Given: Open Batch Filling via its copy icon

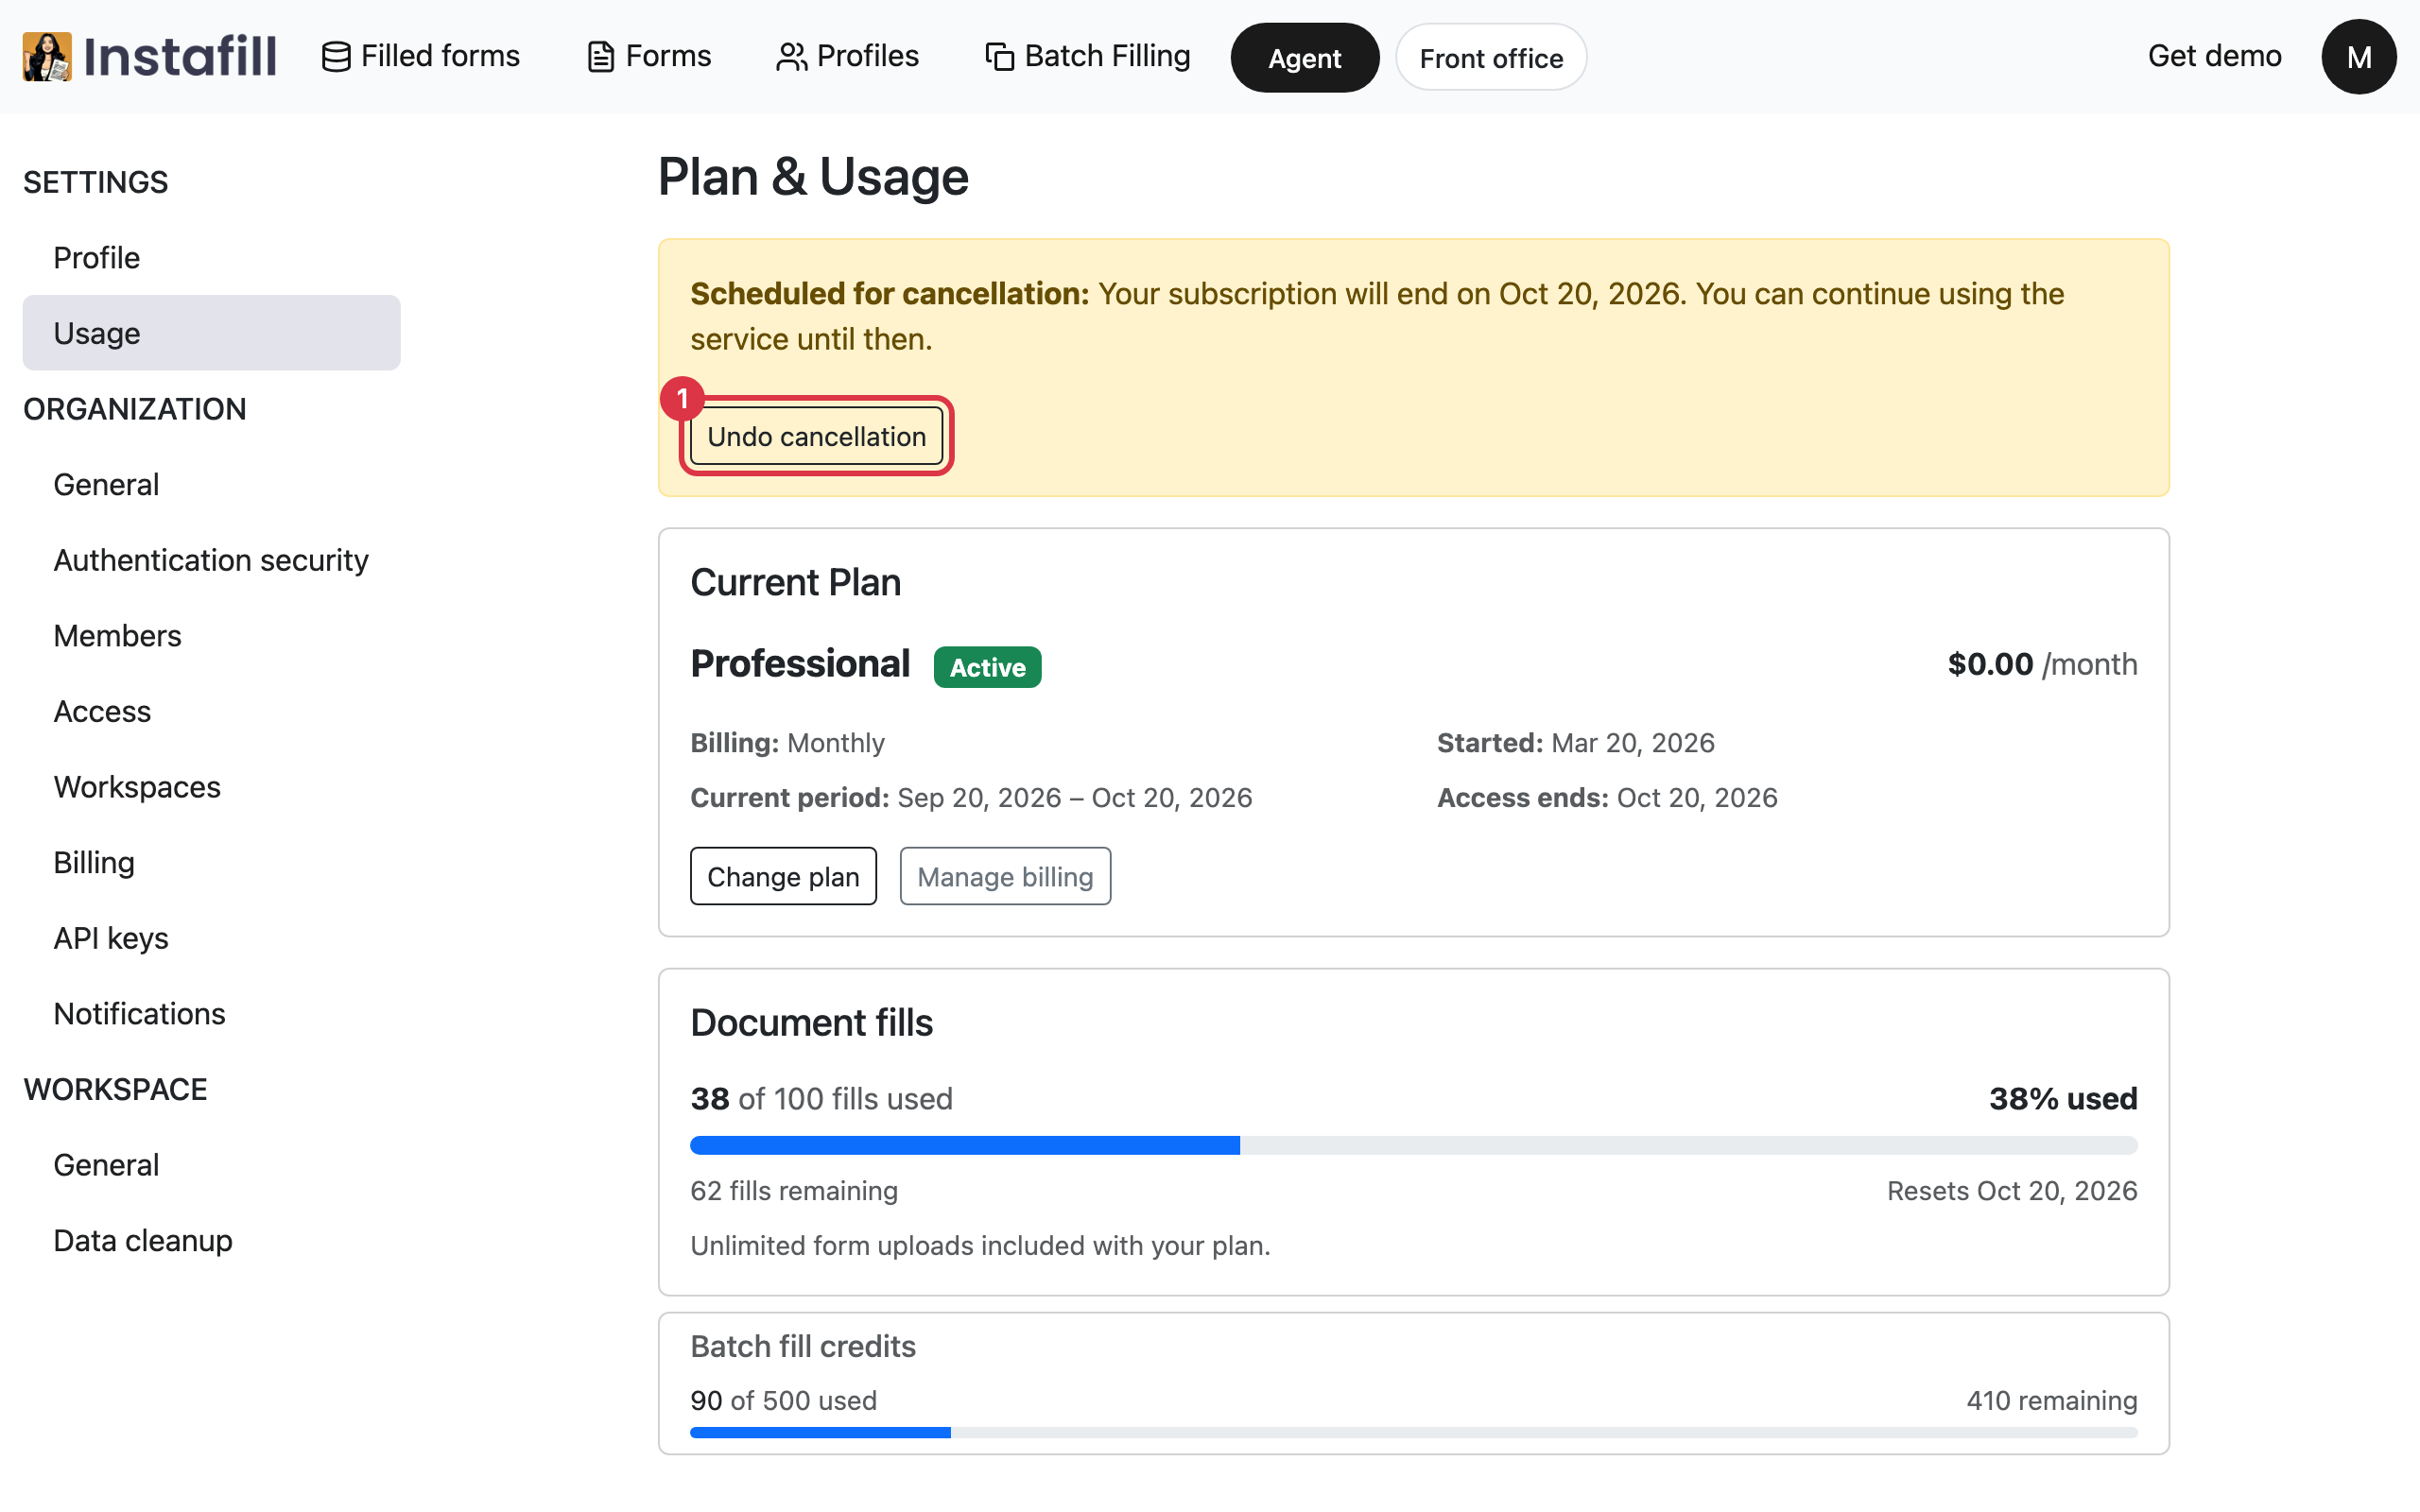Looking at the screenshot, I should 999,57.
